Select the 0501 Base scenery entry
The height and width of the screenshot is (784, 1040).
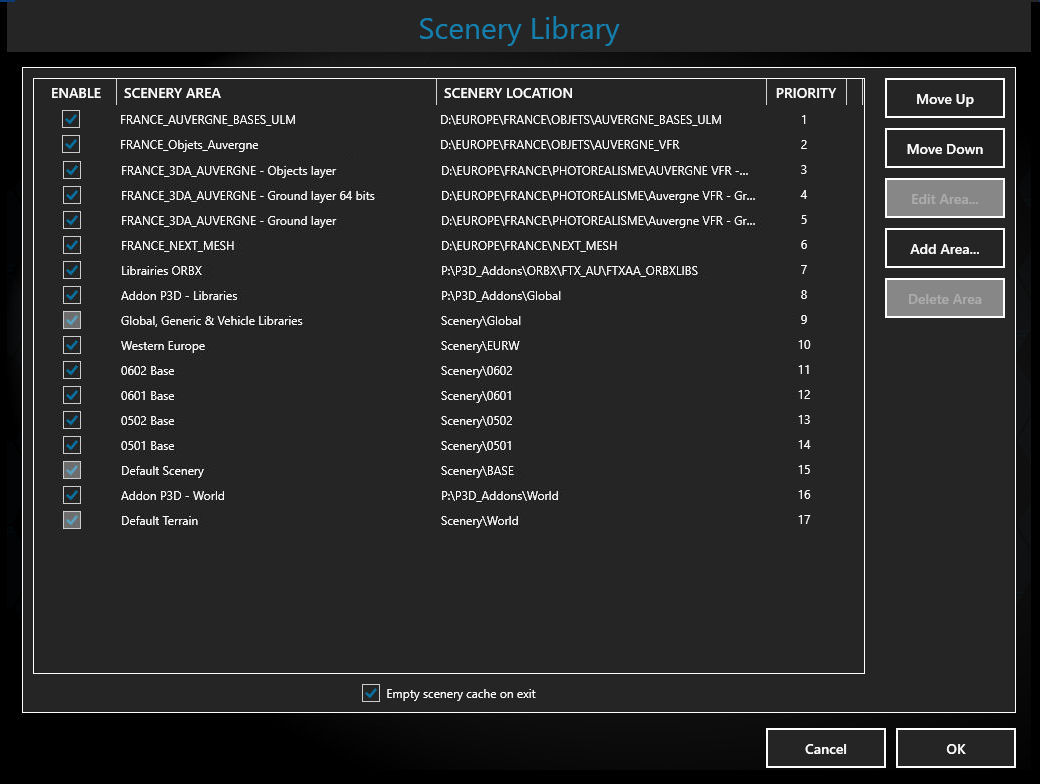coord(147,446)
